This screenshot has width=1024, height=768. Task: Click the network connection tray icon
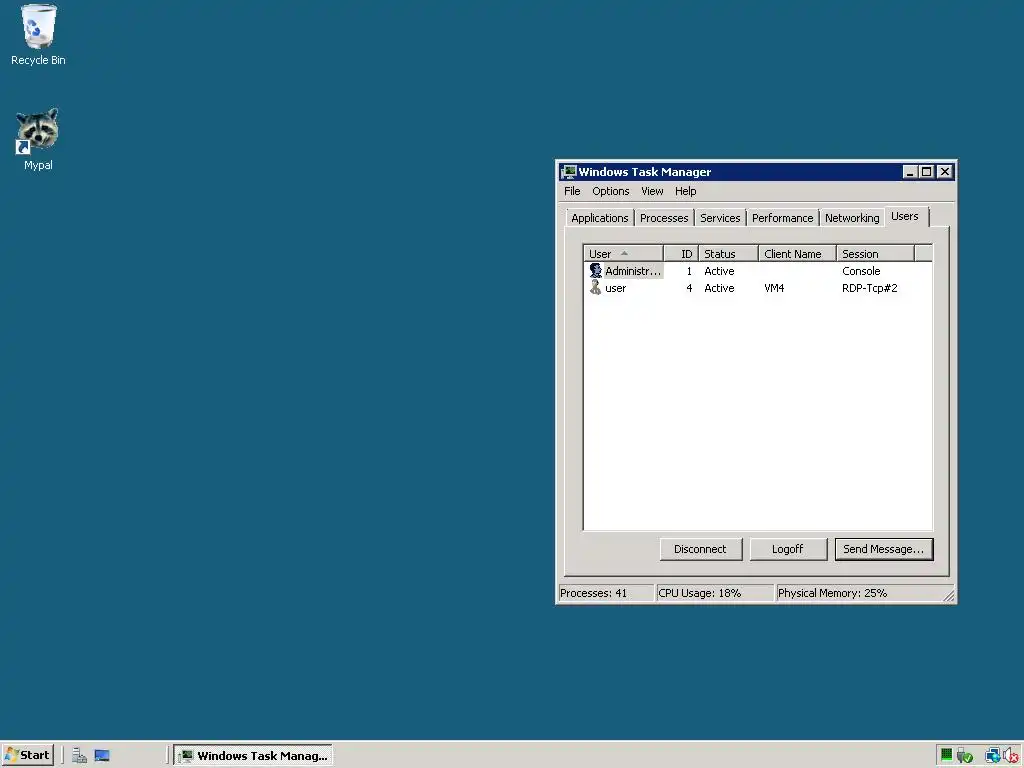point(991,756)
